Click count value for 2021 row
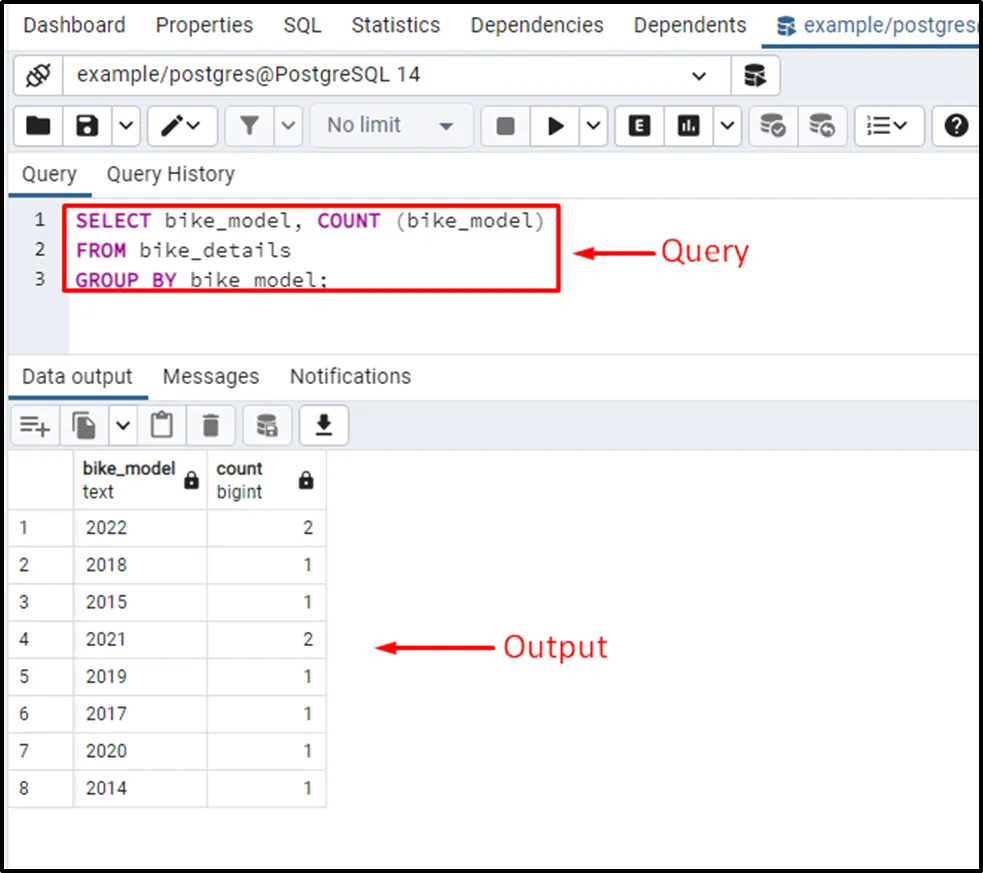The height and width of the screenshot is (873, 983). pos(266,639)
